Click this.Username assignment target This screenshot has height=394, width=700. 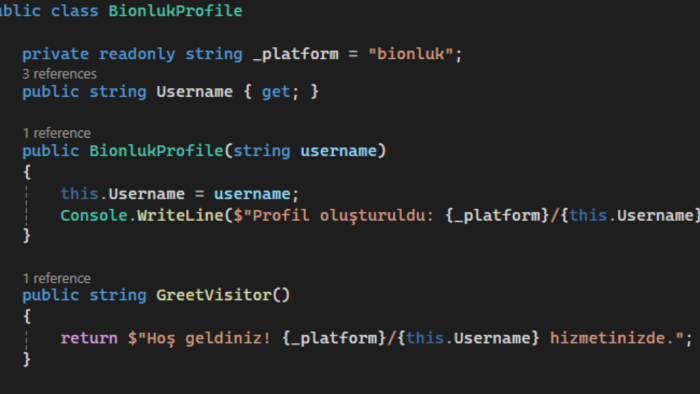click(x=123, y=194)
